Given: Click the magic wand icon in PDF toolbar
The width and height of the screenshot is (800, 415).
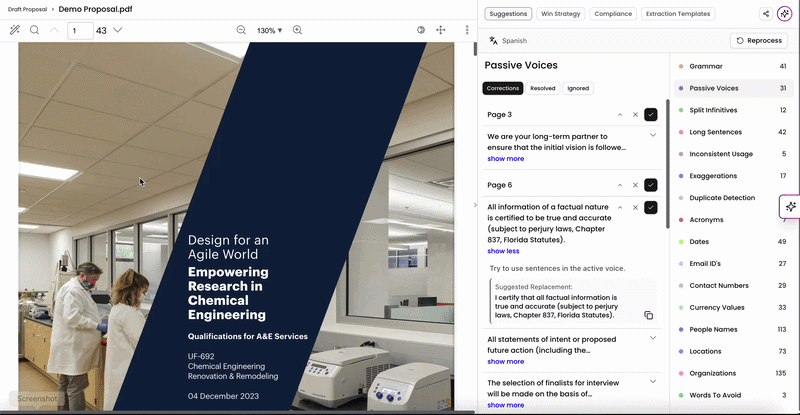Looking at the screenshot, I should [14, 30].
